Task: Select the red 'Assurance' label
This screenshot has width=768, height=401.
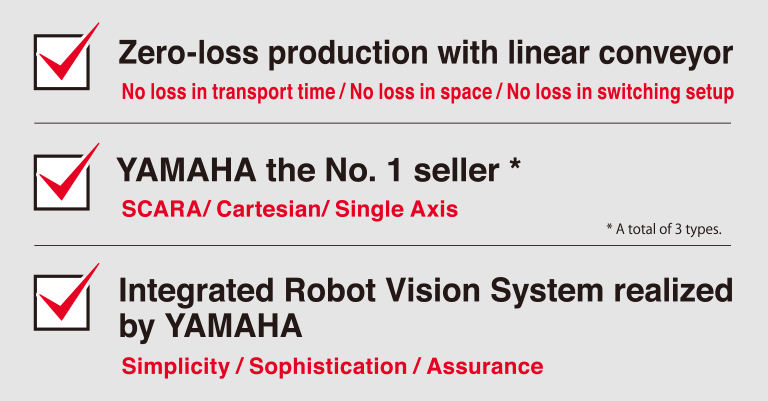Action: (485, 367)
